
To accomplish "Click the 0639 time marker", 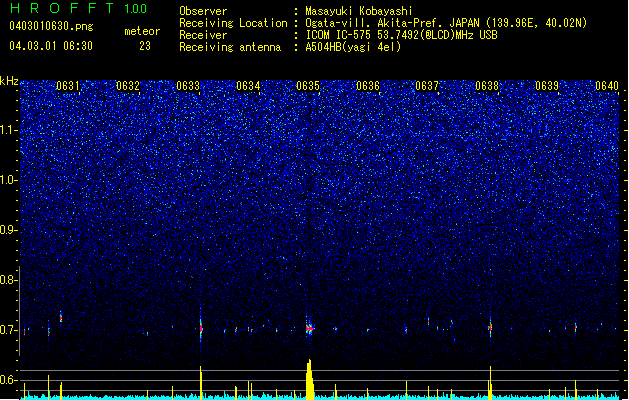I will pos(547,85).
